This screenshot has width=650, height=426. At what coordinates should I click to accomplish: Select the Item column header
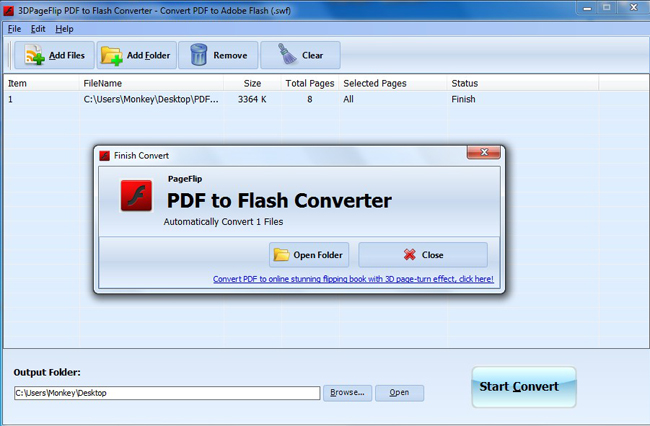coord(41,83)
